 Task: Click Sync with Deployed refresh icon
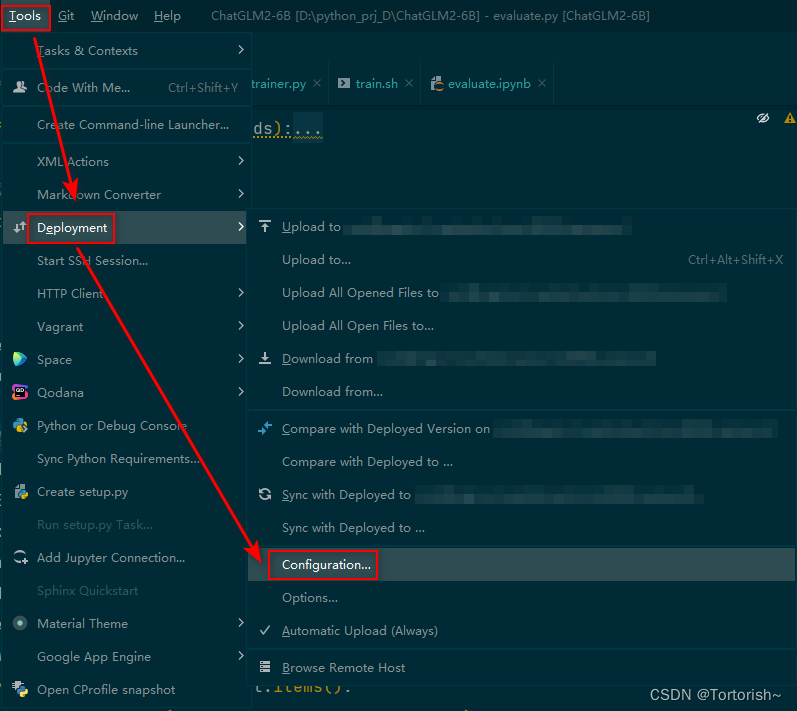[265, 494]
